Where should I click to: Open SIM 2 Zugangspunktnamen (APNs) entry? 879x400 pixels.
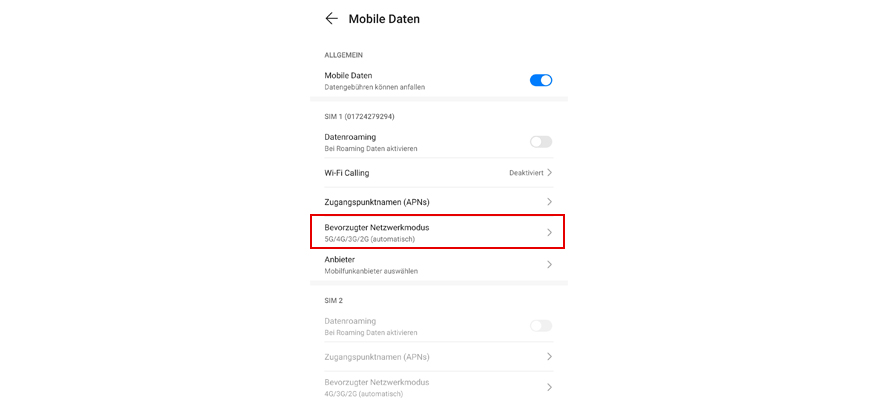438,357
